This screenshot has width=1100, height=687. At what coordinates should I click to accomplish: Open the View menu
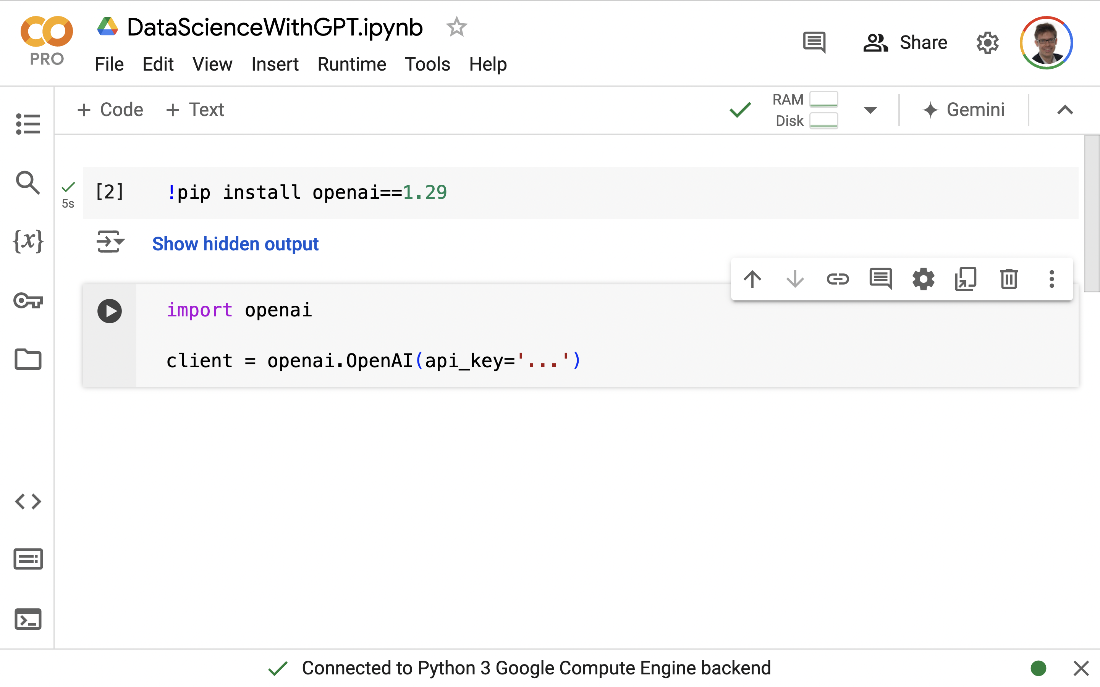coord(212,65)
